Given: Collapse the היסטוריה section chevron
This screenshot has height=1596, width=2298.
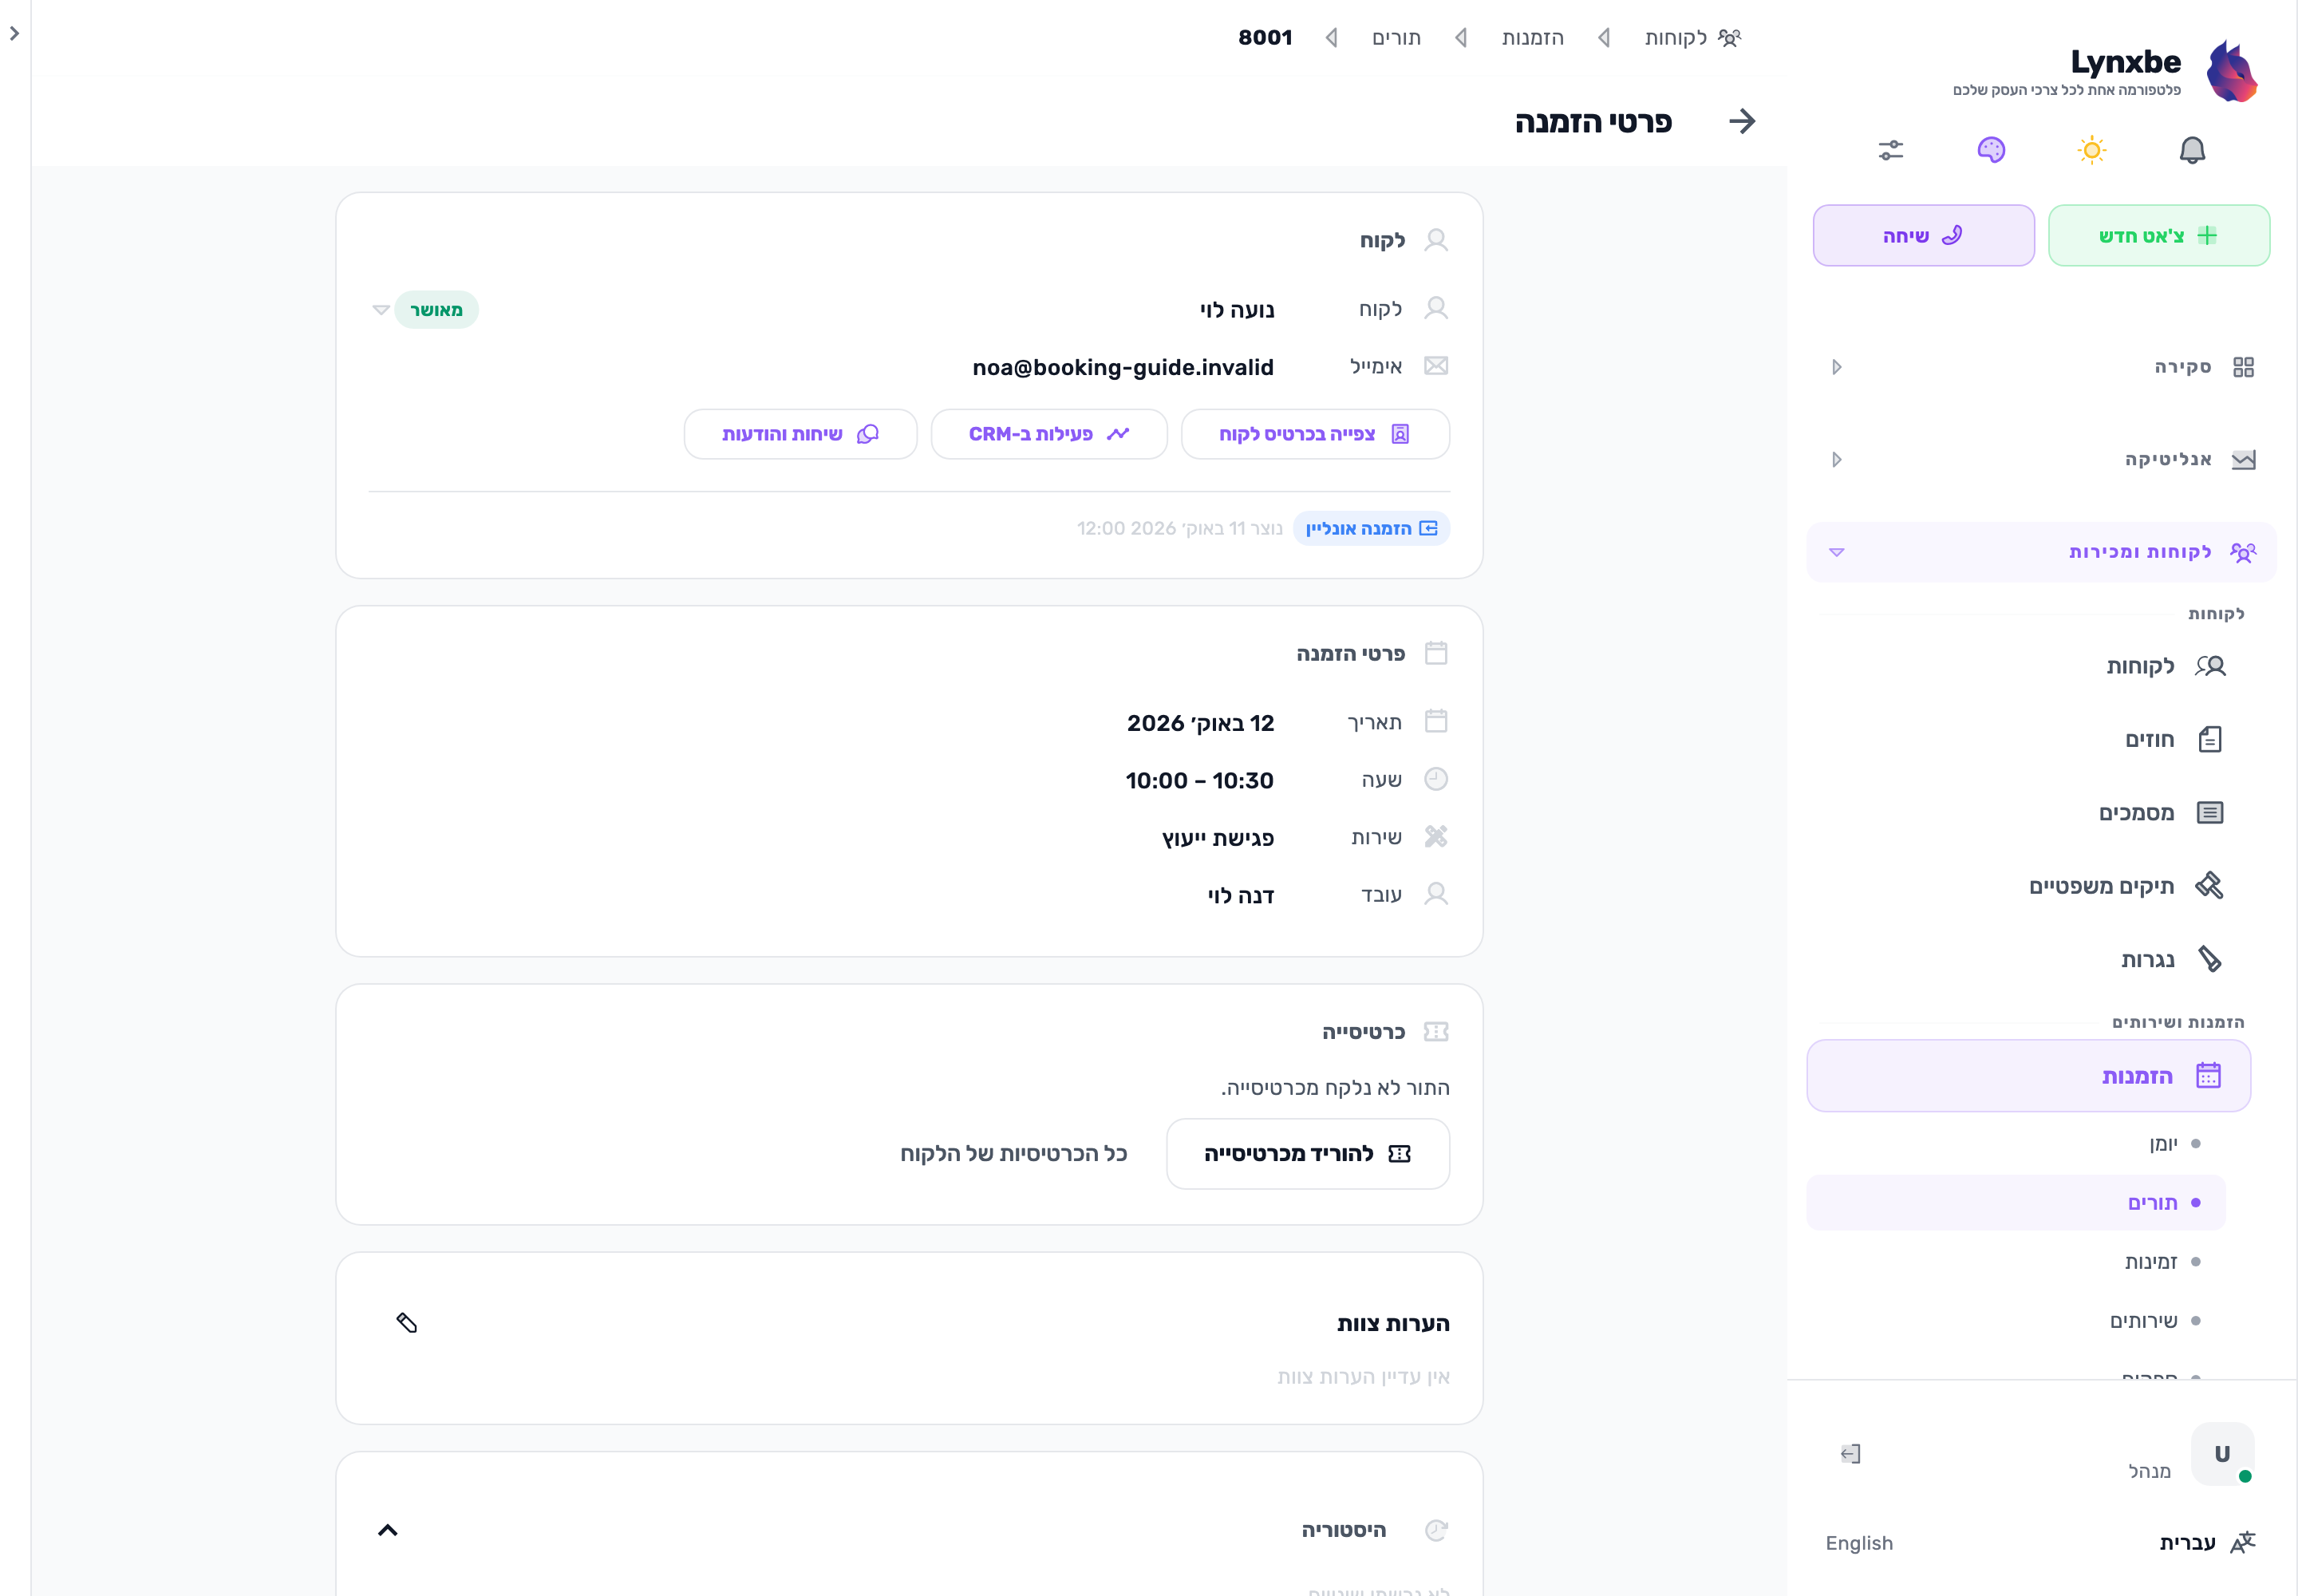Looking at the screenshot, I should point(388,1530).
